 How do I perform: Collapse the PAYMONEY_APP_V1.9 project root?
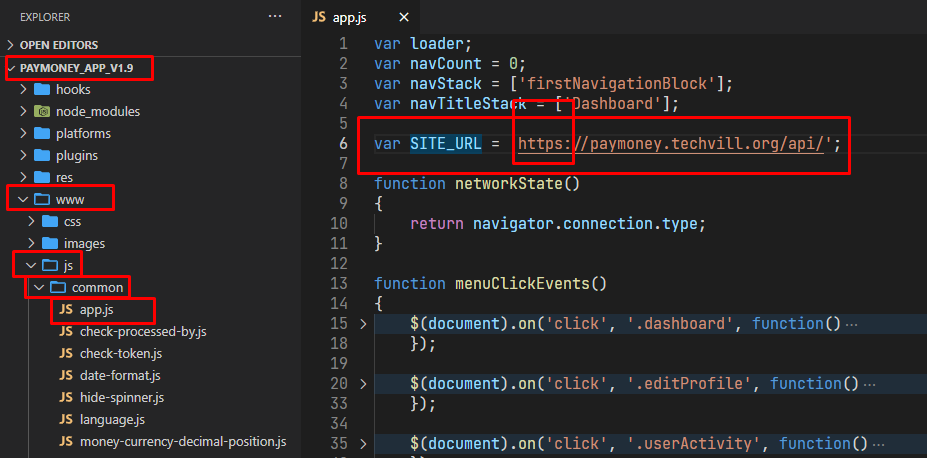coord(11,68)
